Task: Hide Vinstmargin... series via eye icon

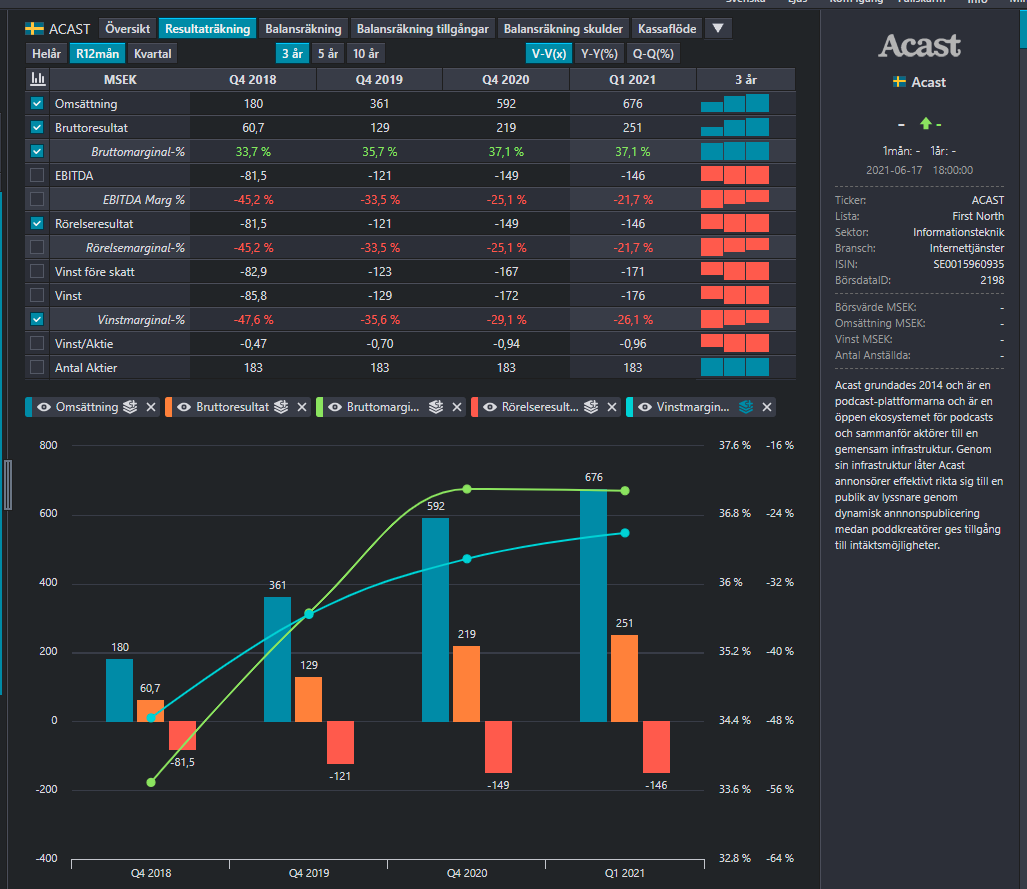Action: tap(645, 407)
